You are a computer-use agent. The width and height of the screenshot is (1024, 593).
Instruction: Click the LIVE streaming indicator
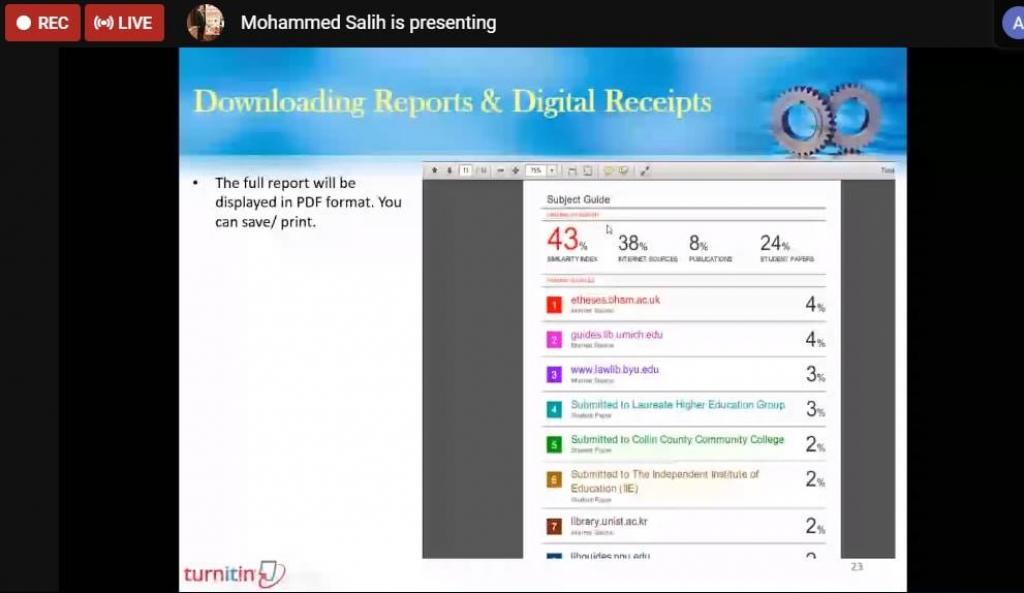(x=124, y=22)
